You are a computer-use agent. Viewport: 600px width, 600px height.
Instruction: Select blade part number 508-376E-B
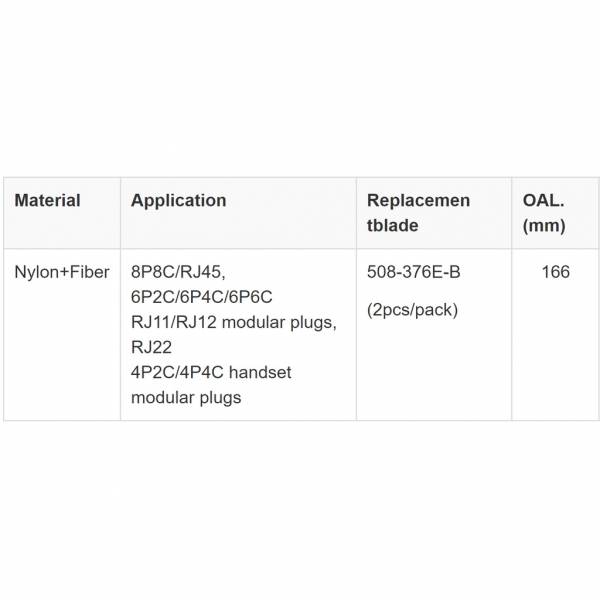[x=415, y=272]
